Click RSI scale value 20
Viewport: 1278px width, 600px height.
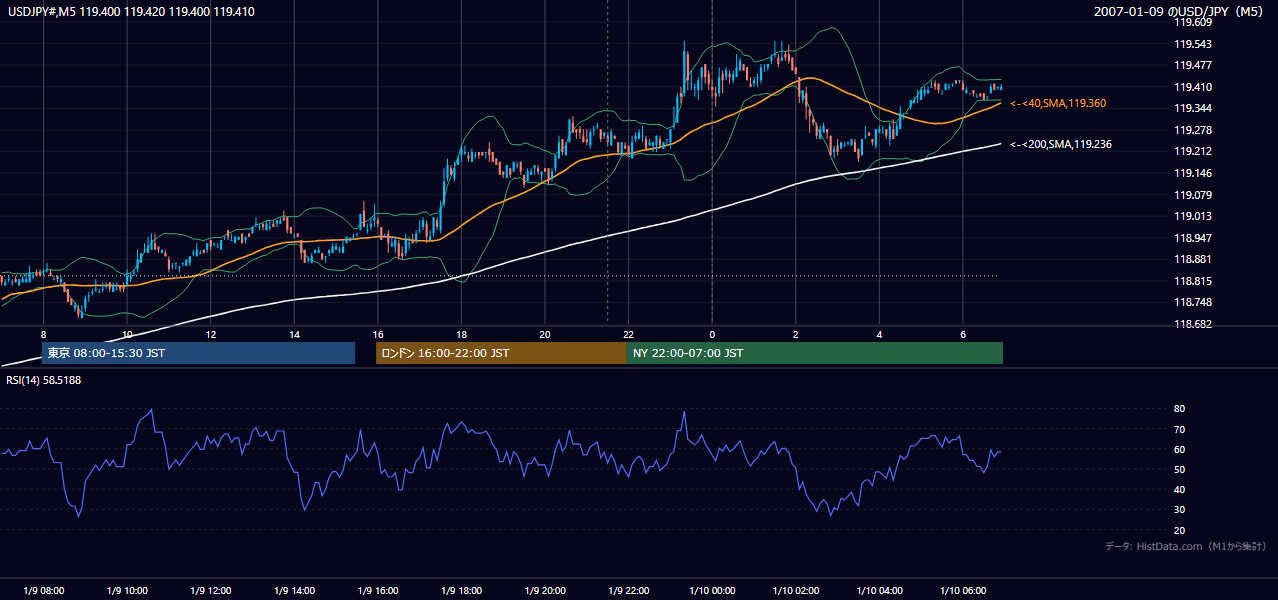(x=1179, y=530)
